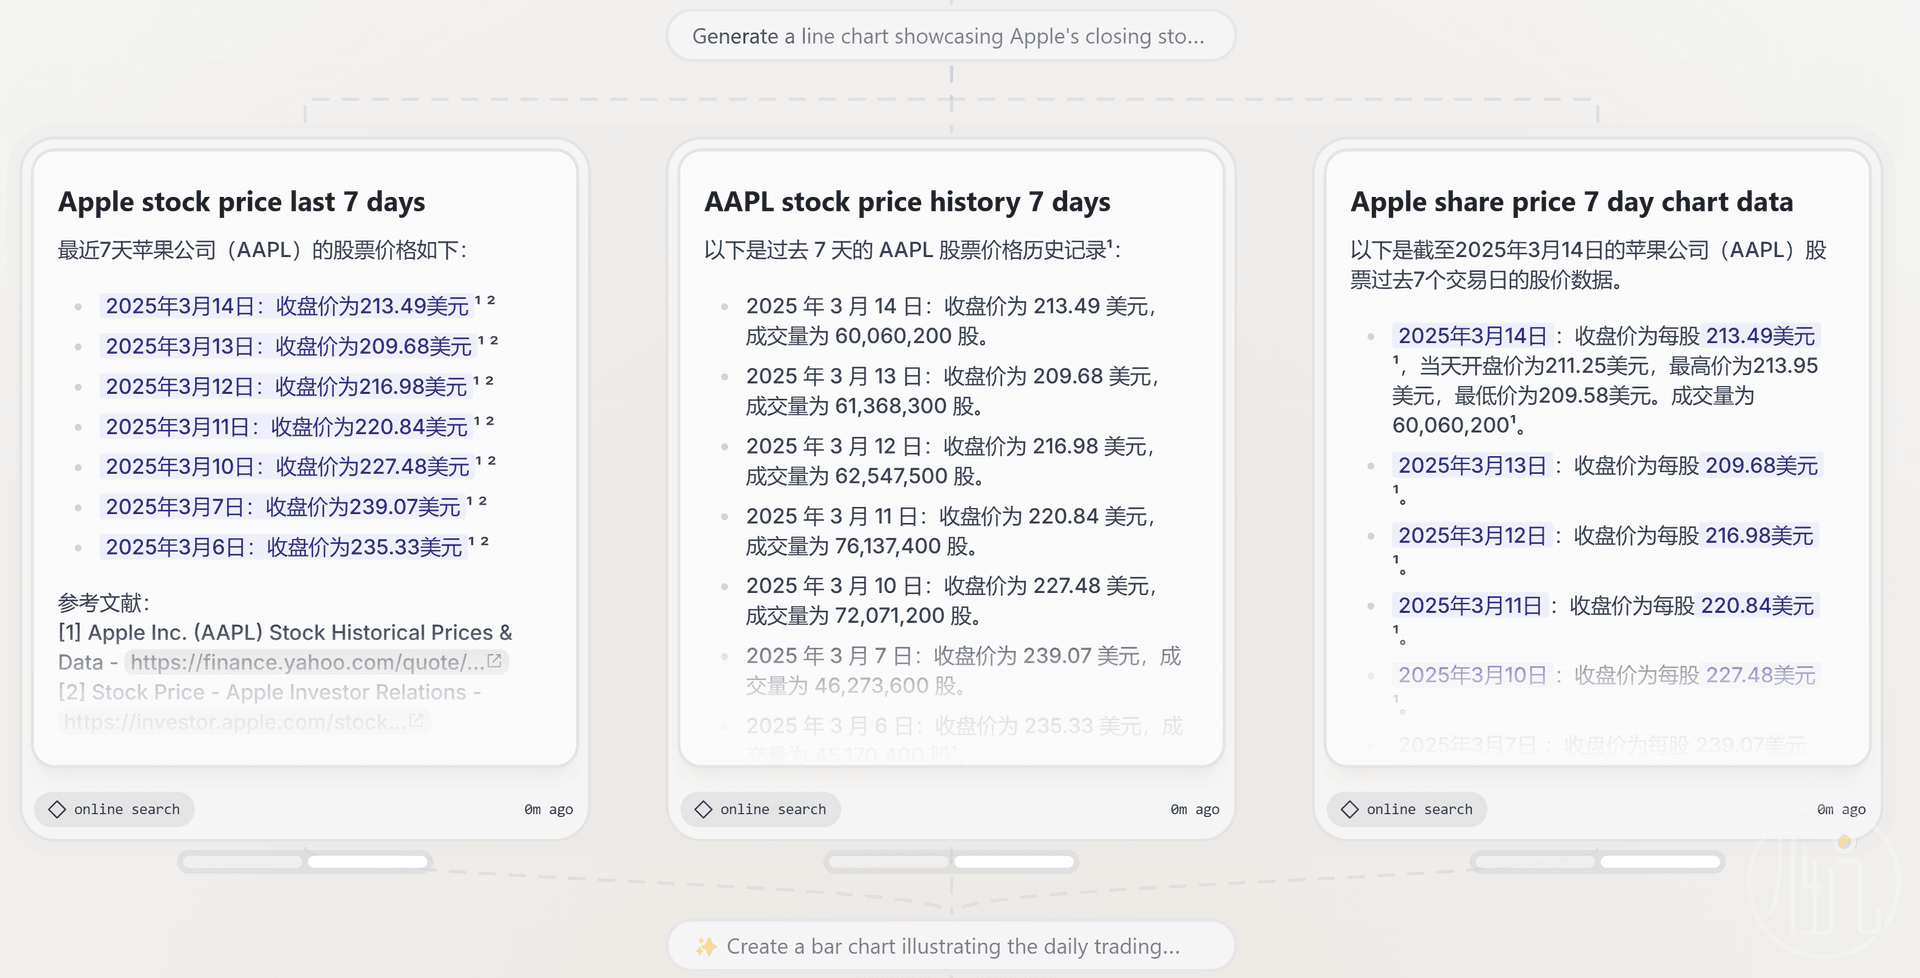Click the slider bar below the third card
Image resolution: width=1920 pixels, height=978 pixels.
[1598, 861]
